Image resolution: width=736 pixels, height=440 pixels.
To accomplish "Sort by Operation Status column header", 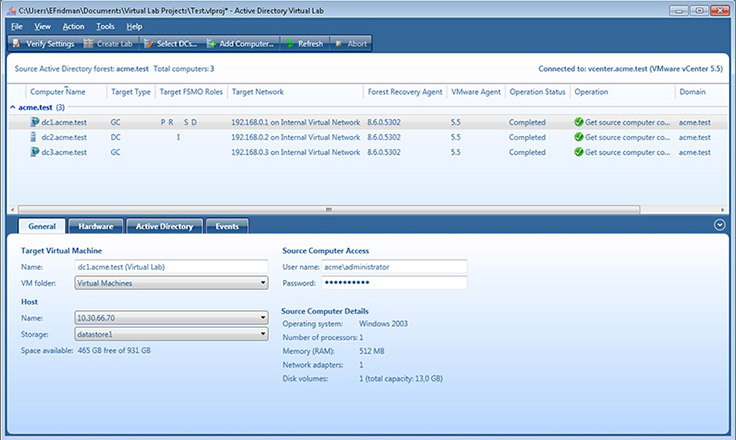I will [537, 92].
